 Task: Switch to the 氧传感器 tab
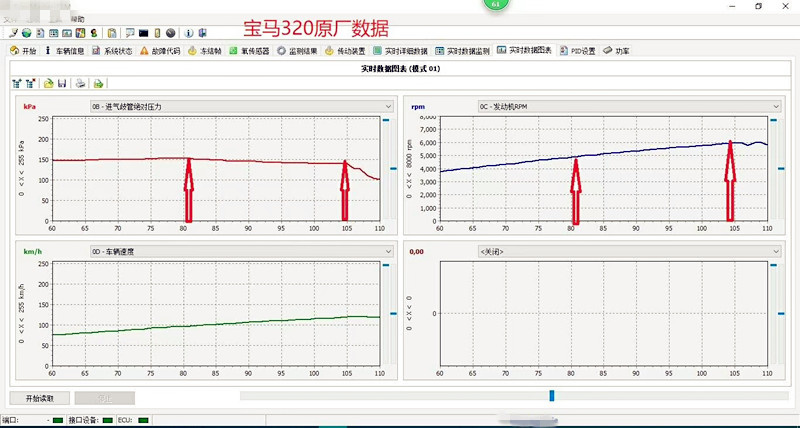click(249, 50)
